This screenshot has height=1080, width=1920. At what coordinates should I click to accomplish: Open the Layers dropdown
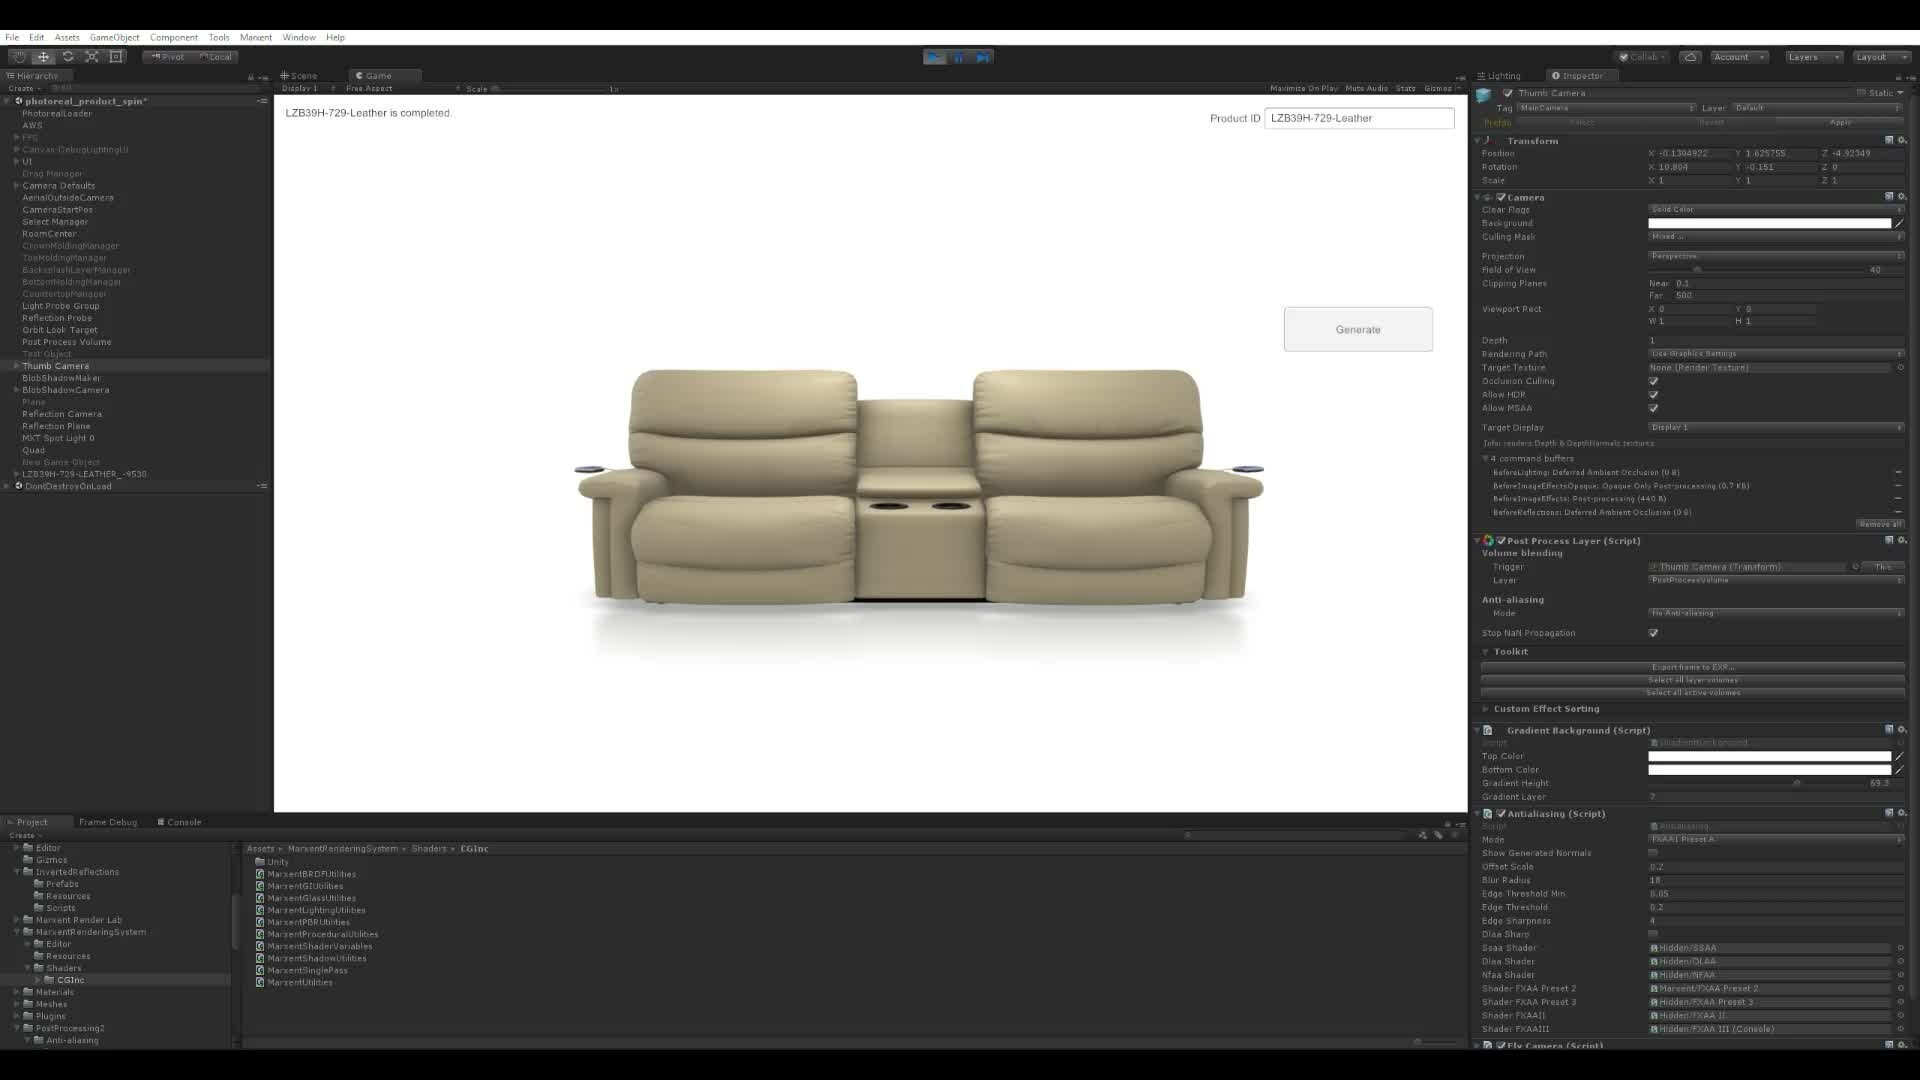click(x=1813, y=57)
